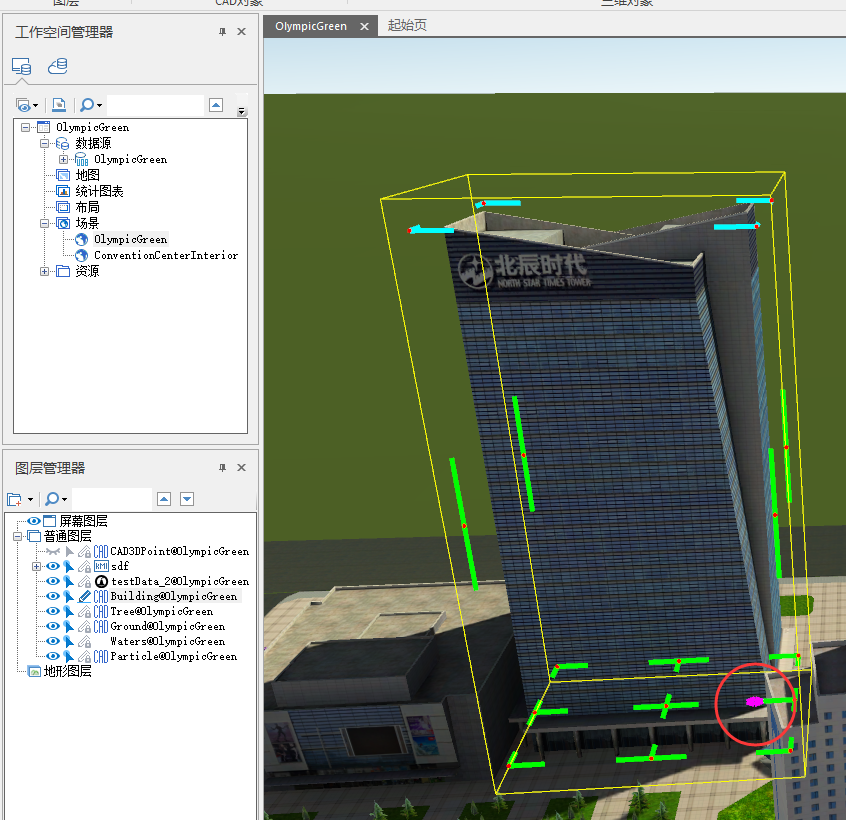This screenshot has height=820, width=846.
Task: Move layer up with up arrow button
Action: tap(164, 499)
